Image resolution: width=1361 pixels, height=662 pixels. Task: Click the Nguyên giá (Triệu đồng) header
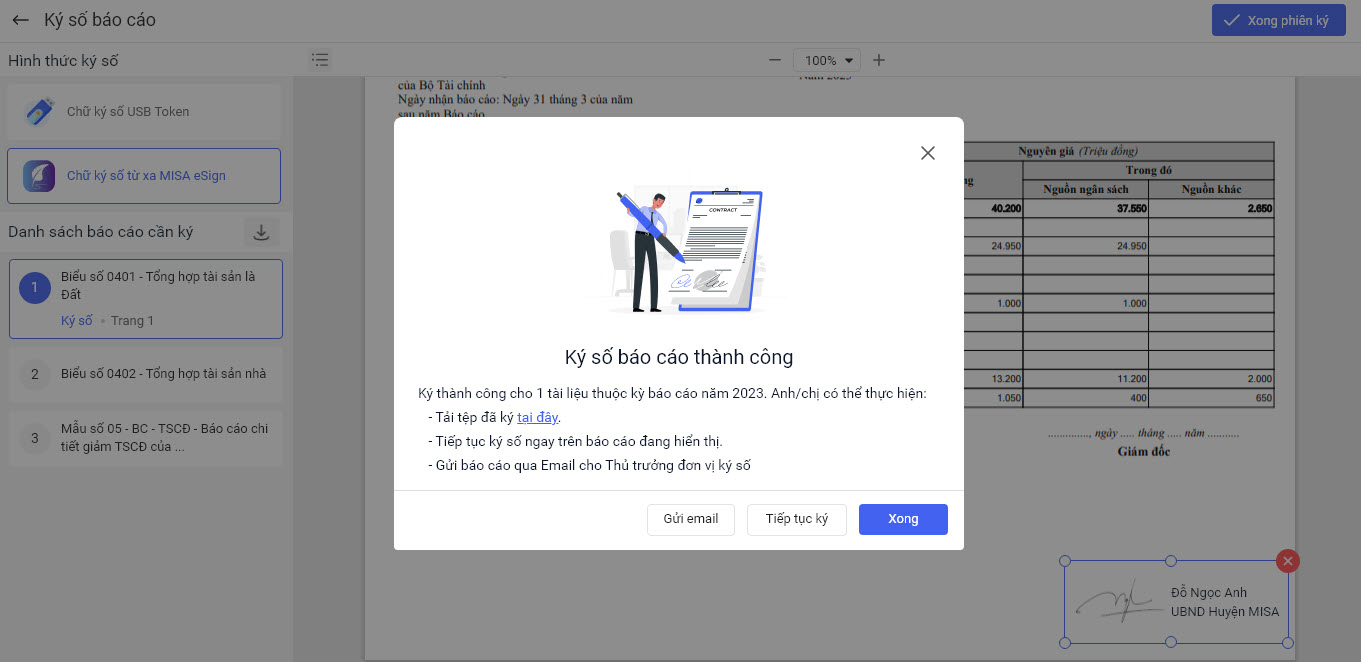(x=1078, y=151)
